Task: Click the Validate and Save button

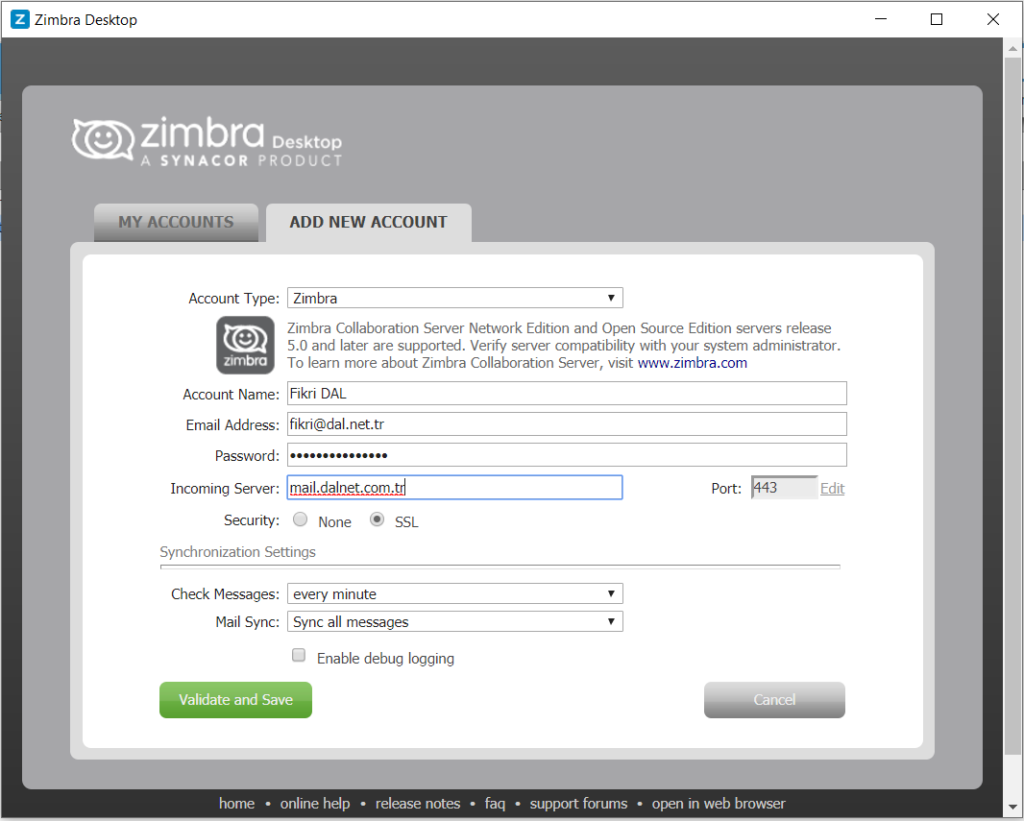Action: (236, 700)
